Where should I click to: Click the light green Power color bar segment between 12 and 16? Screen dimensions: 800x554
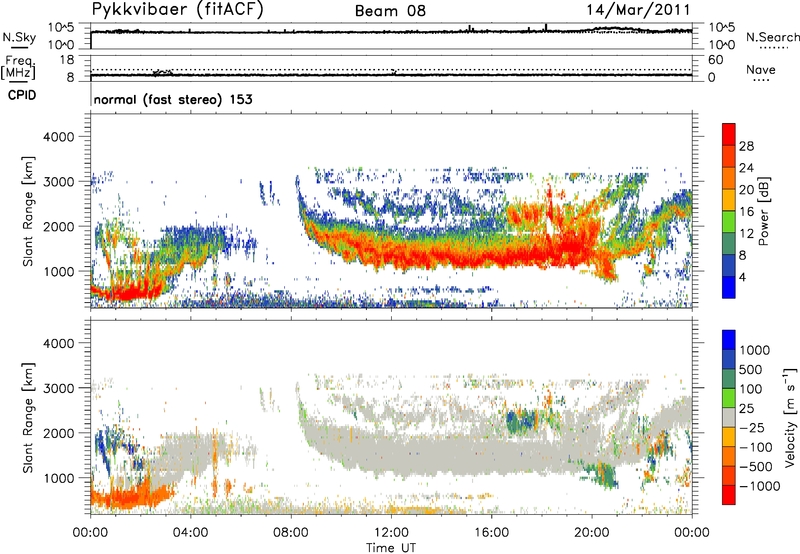729,221
